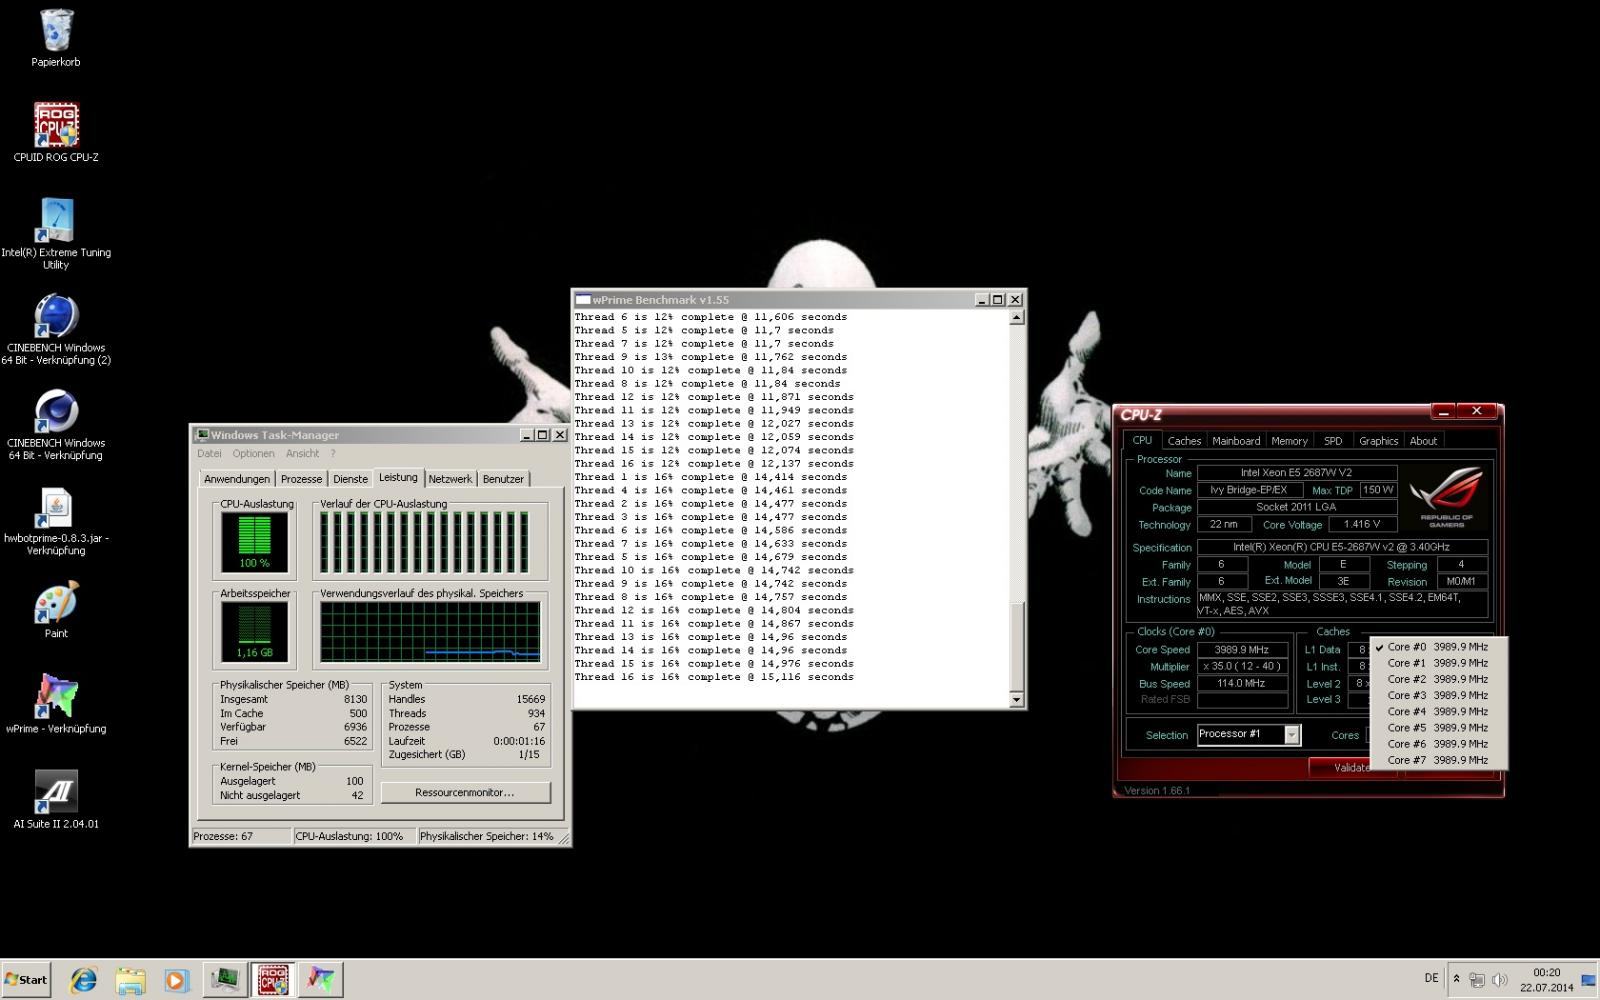This screenshot has width=1600, height=1000.
Task: Open the Graphics tab in CPU-Z
Action: click(1378, 441)
